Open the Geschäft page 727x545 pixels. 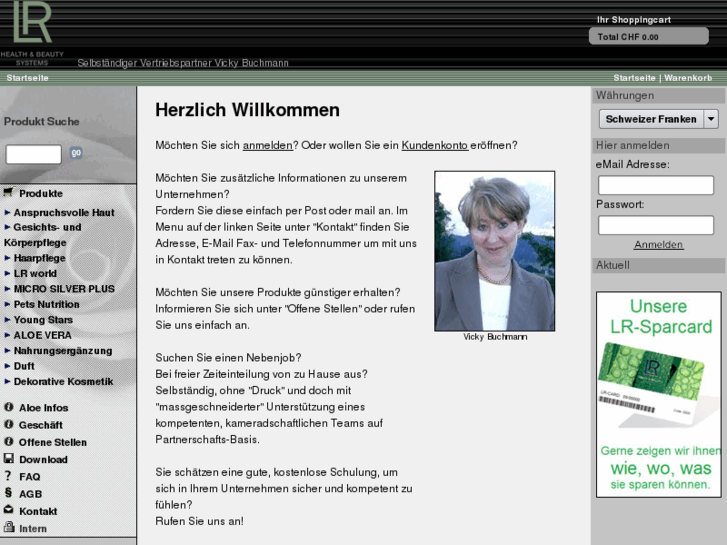(x=41, y=425)
